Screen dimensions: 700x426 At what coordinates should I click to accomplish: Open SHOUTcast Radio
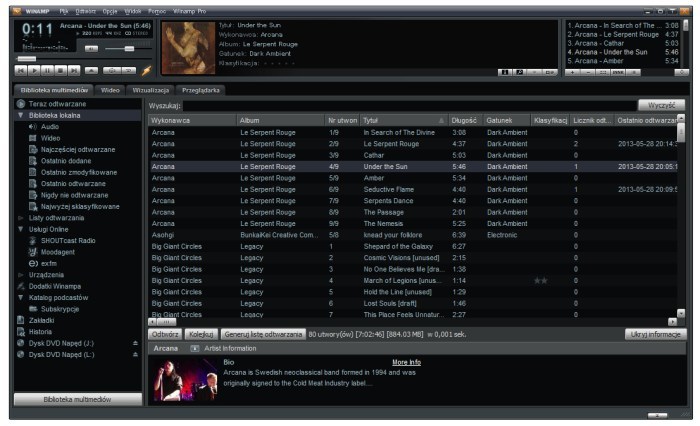click(68, 241)
